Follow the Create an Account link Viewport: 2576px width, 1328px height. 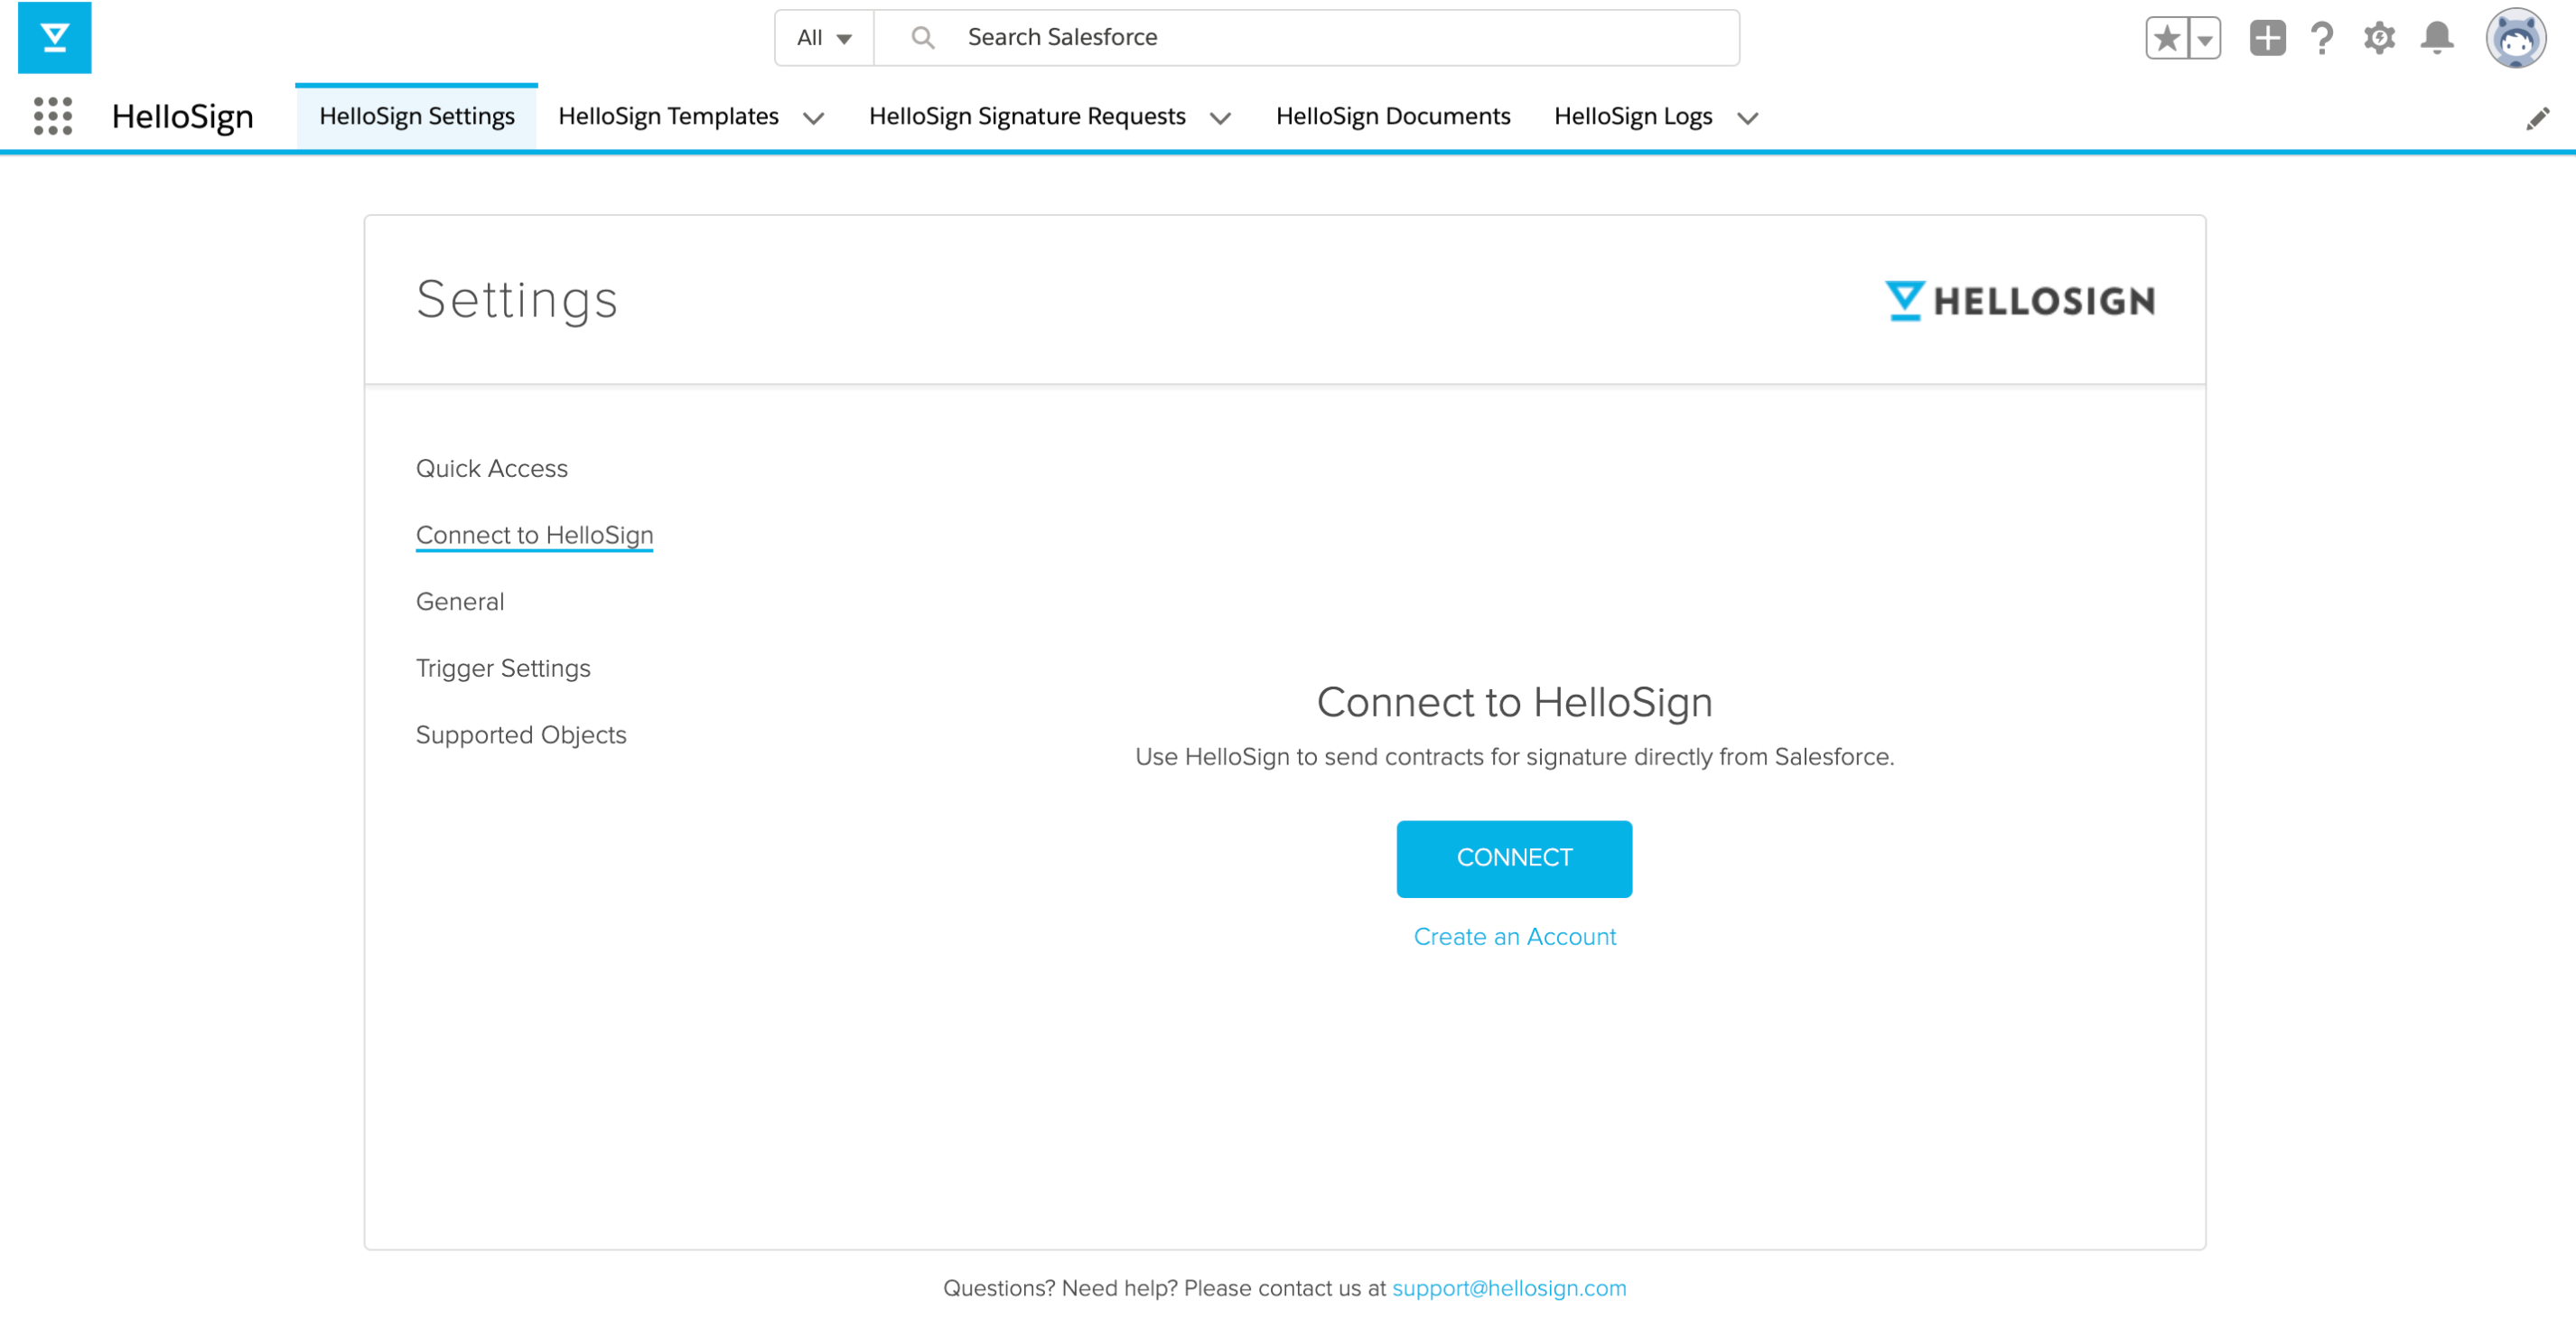pyautogui.click(x=1514, y=938)
